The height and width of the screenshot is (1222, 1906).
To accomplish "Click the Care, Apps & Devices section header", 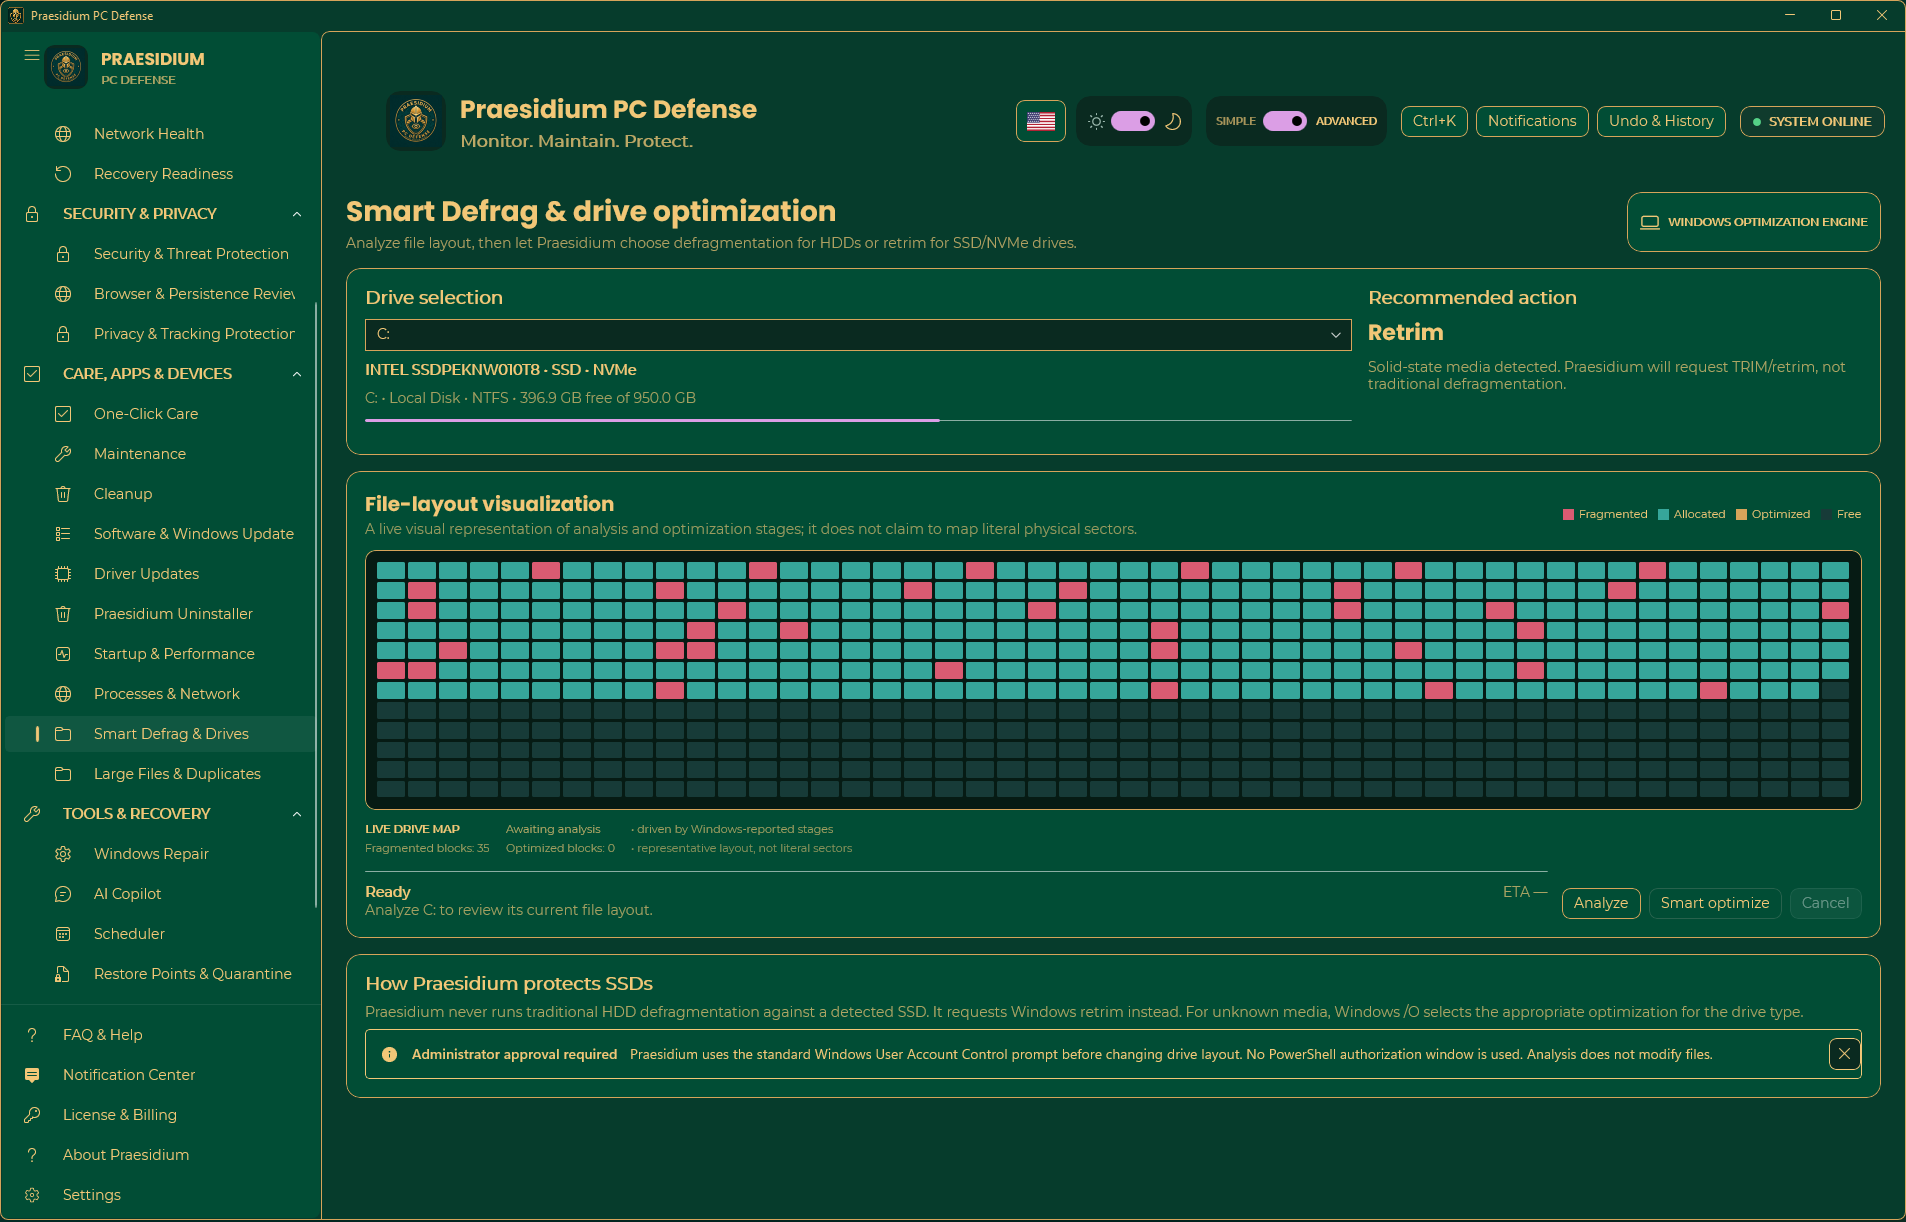I will tap(160, 374).
